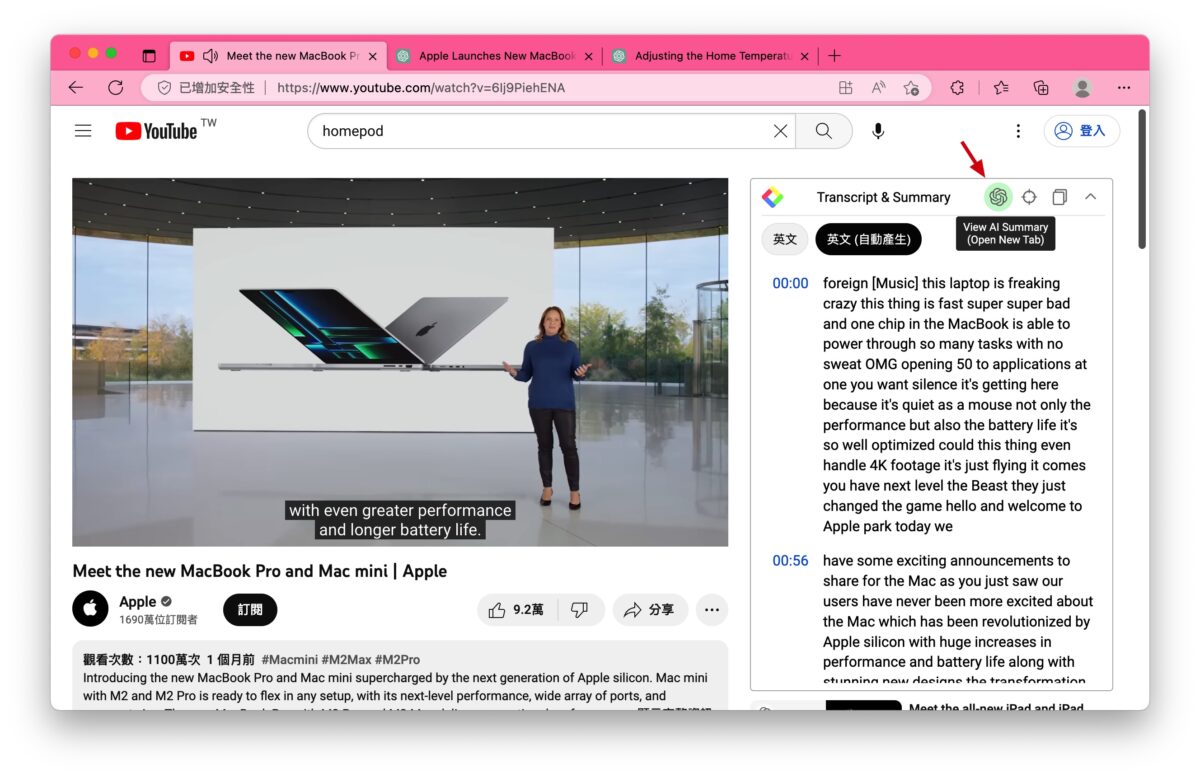This screenshot has height=777, width=1200.
Task: Click the page vertical scrollbar
Action: tap(1142, 180)
